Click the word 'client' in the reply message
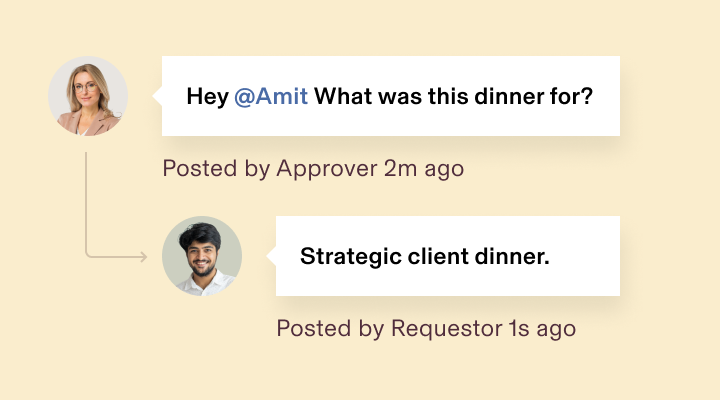 click(x=438, y=256)
